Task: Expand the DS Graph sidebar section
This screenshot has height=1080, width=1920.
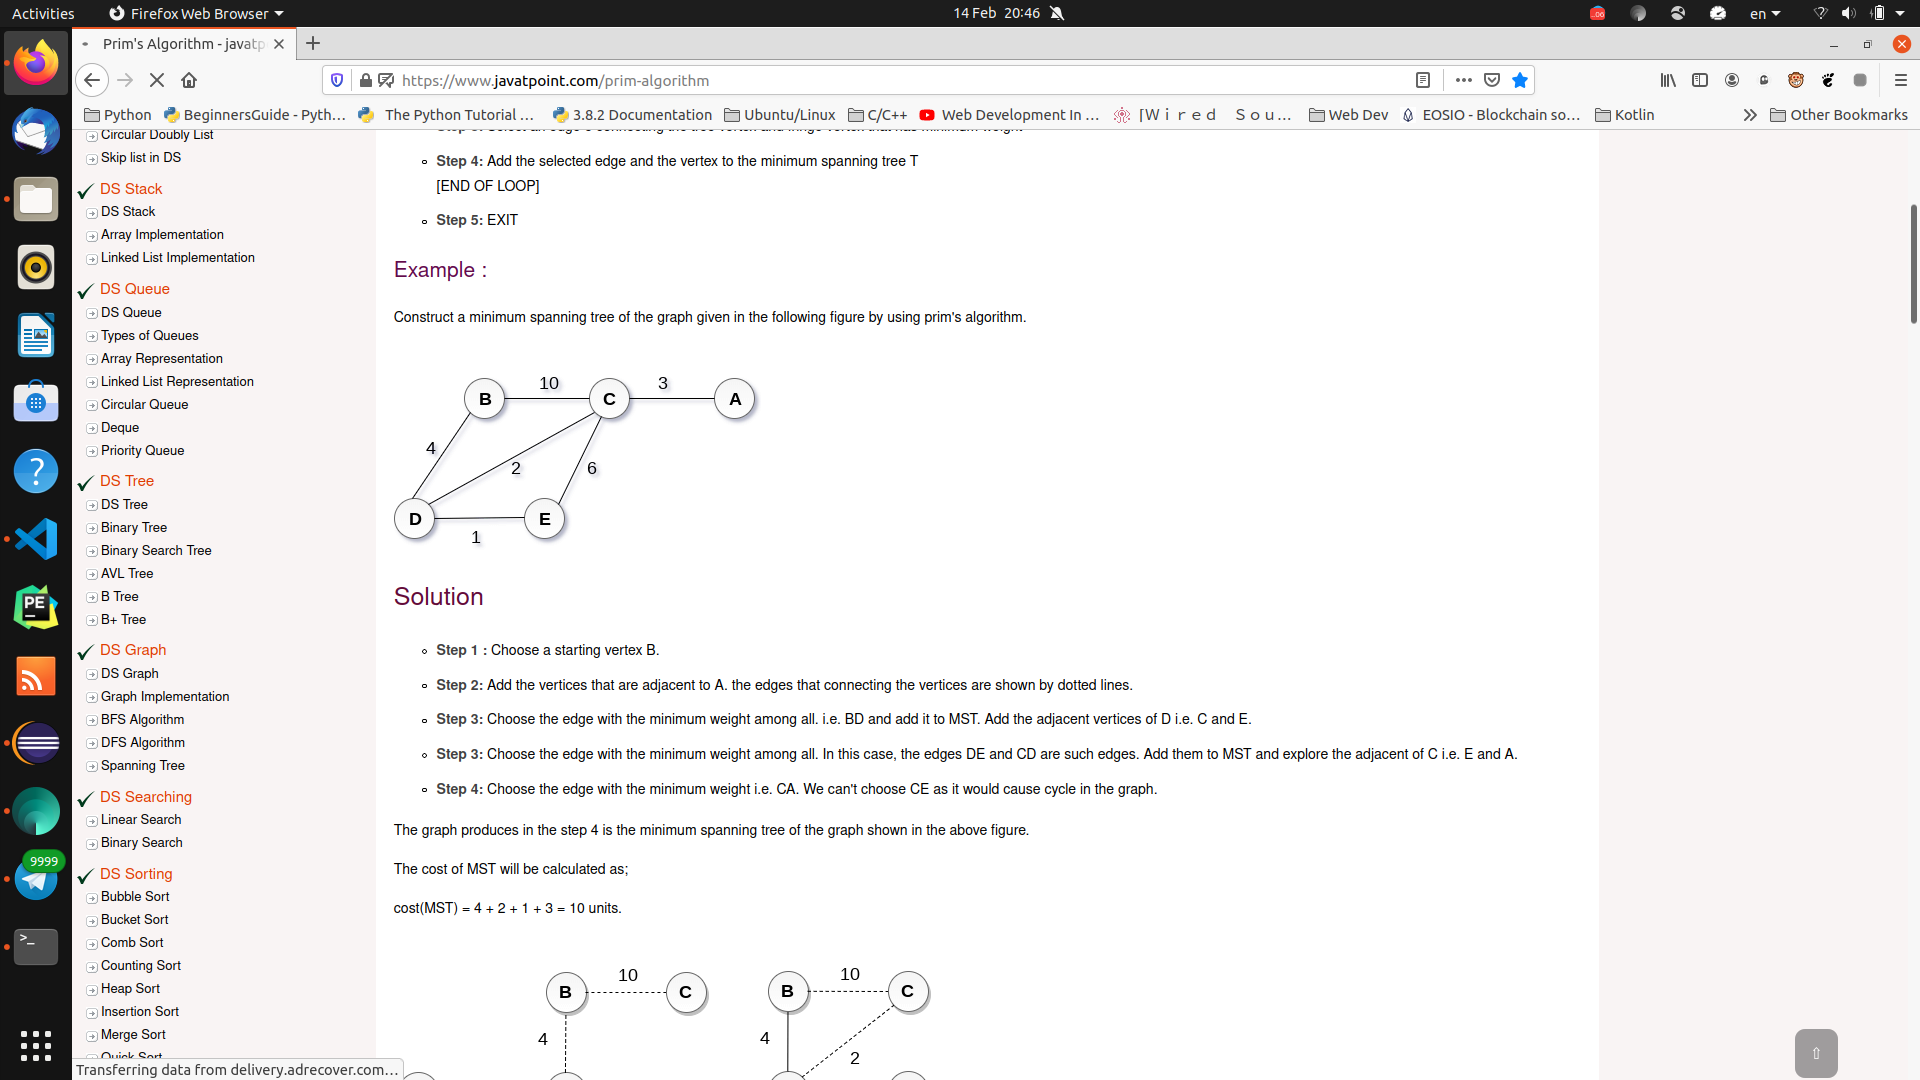Action: [x=131, y=649]
